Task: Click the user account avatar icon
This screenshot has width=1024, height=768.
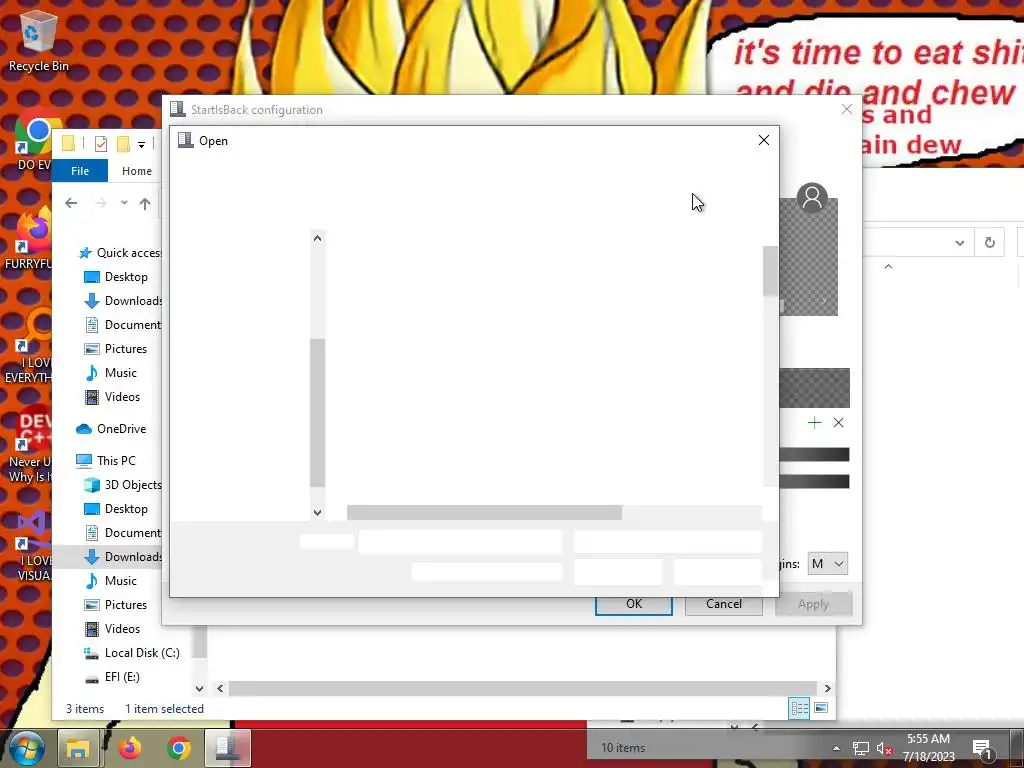Action: pos(812,198)
